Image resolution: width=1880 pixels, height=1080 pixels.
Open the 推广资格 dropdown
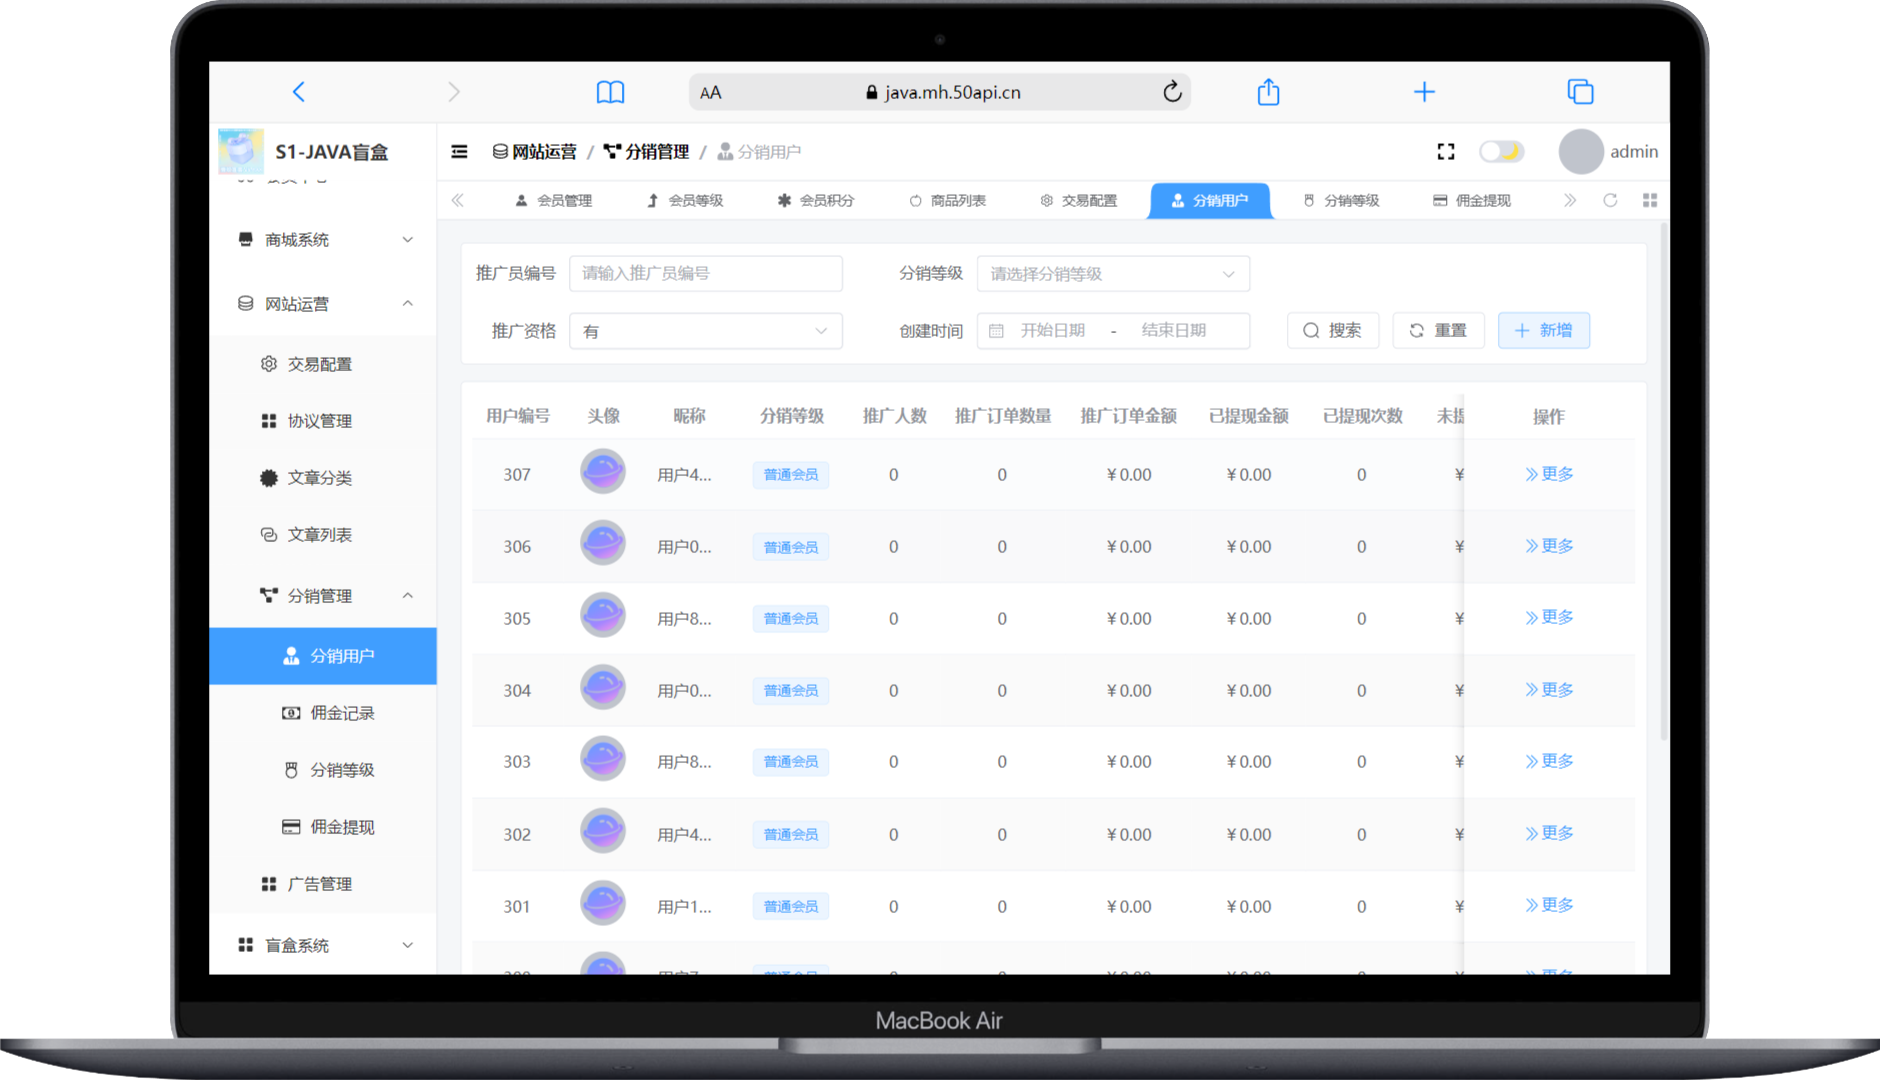coord(705,331)
